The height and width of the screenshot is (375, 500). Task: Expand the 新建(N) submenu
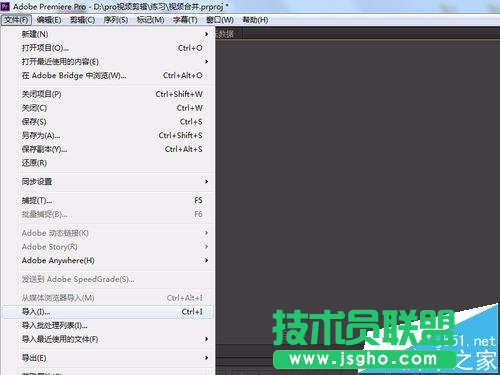pyautogui.click(x=107, y=34)
